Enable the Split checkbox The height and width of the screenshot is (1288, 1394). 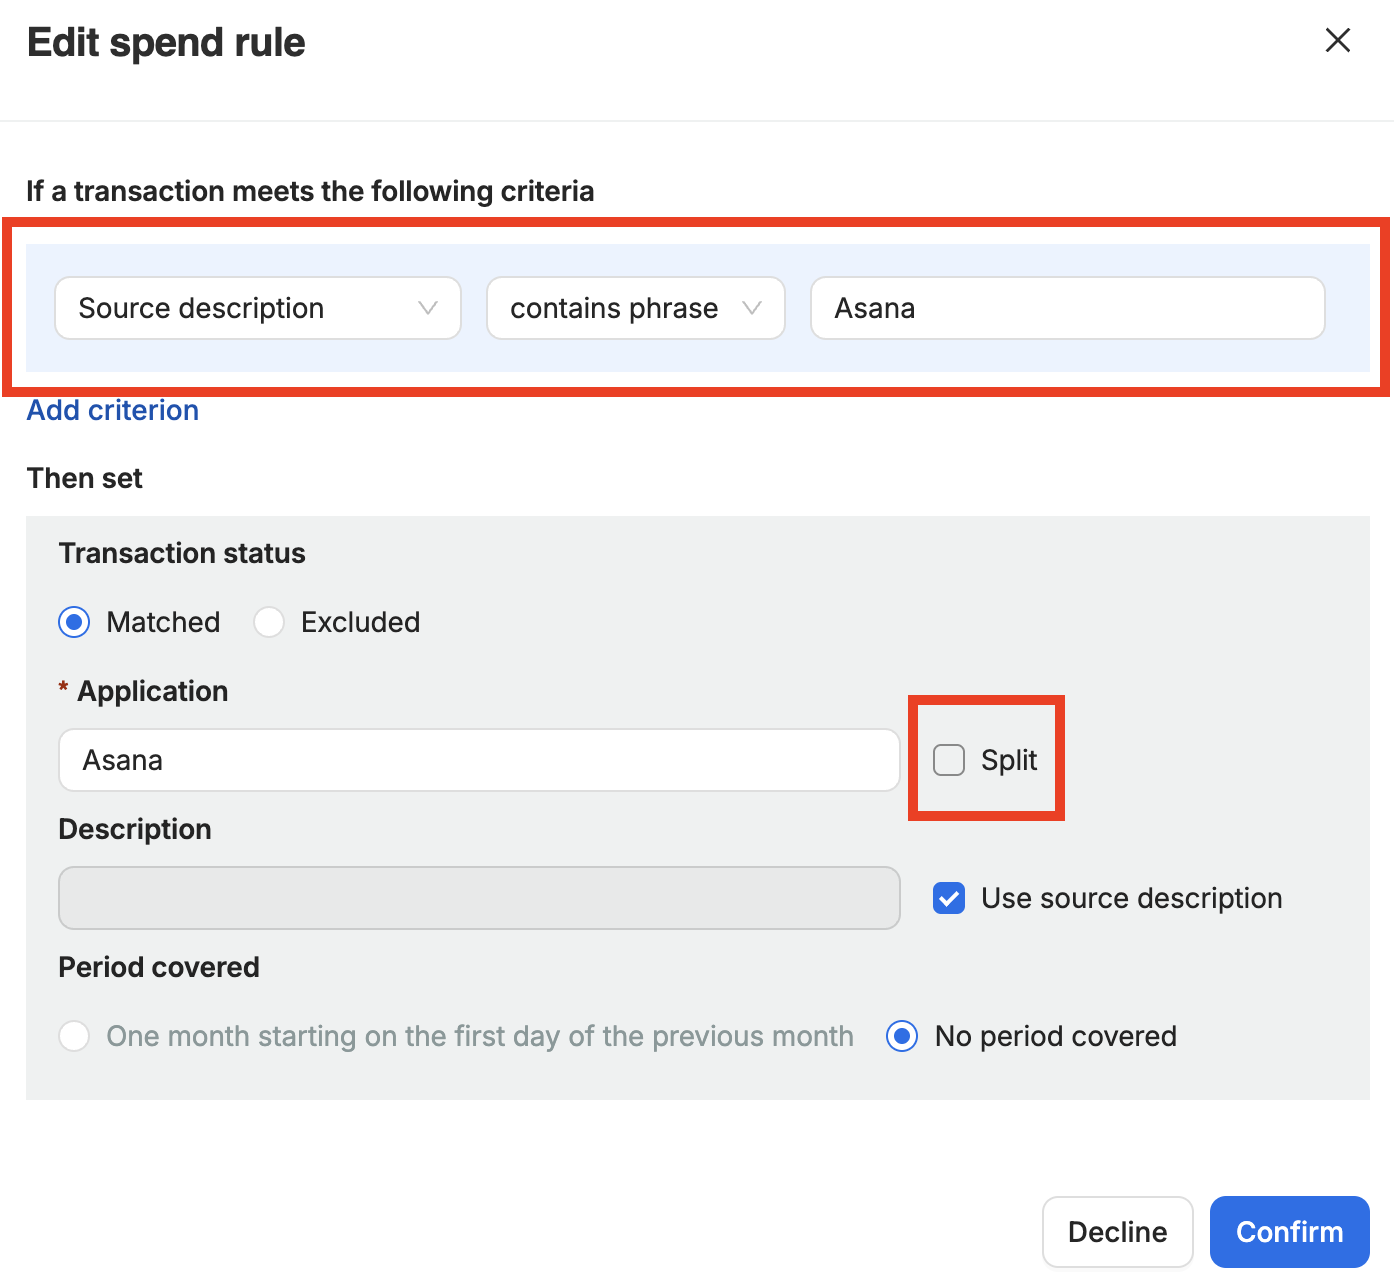[949, 760]
